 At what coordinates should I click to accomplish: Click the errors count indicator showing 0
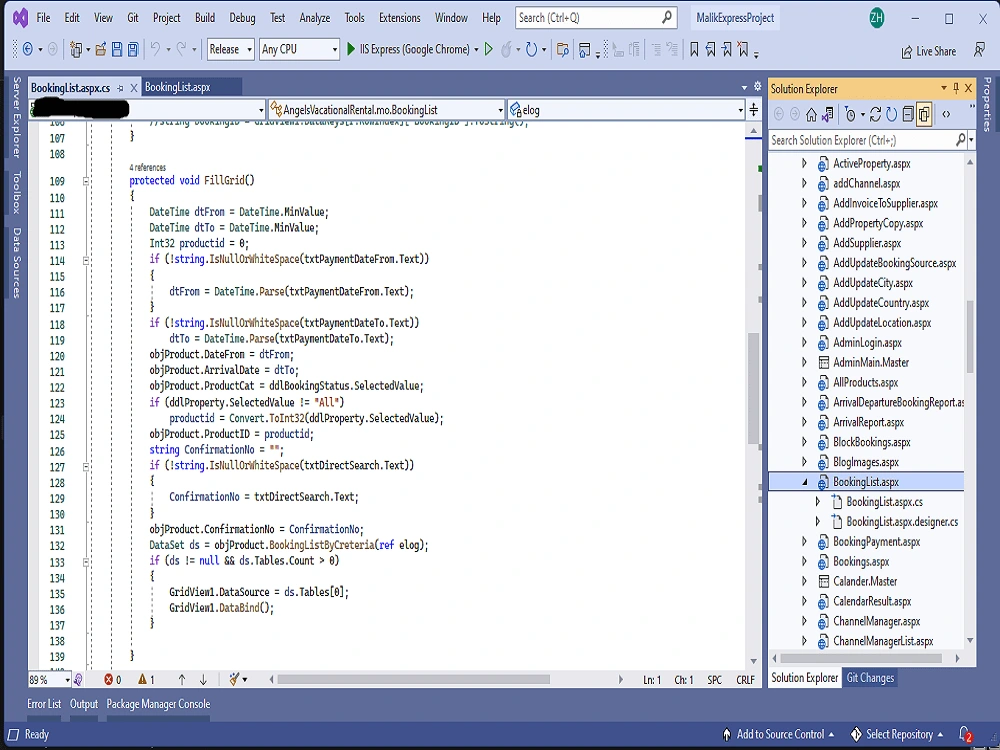point(112,680)
